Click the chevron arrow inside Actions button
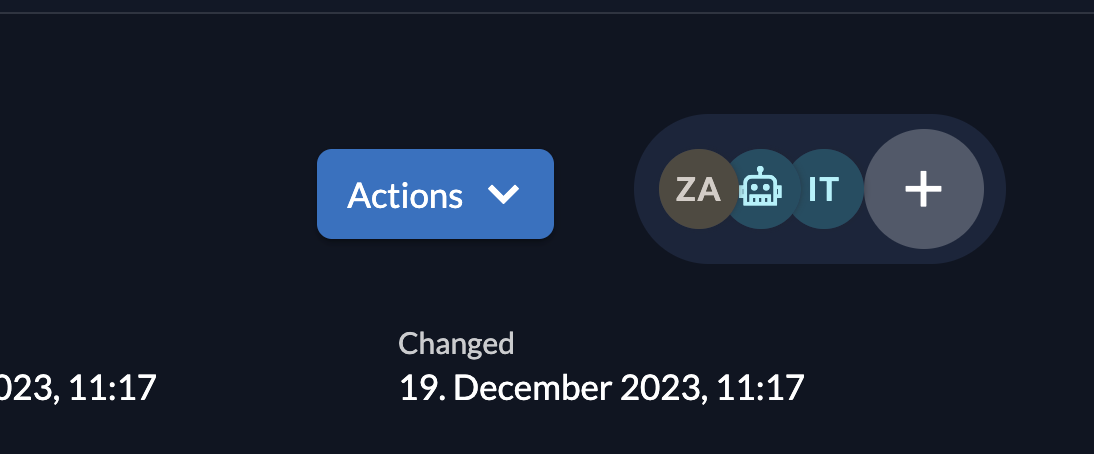 pos(504,194)
